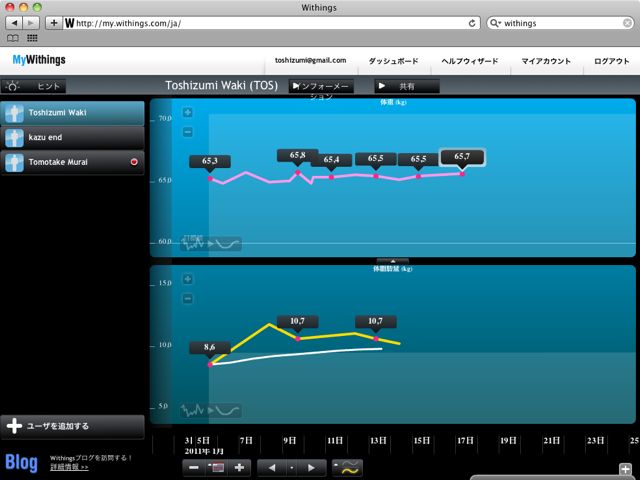Image resolution: width=640 pixels, height=480 pixels.
Task: Expand the インフォメーション panel
Action: coord(321,86)
